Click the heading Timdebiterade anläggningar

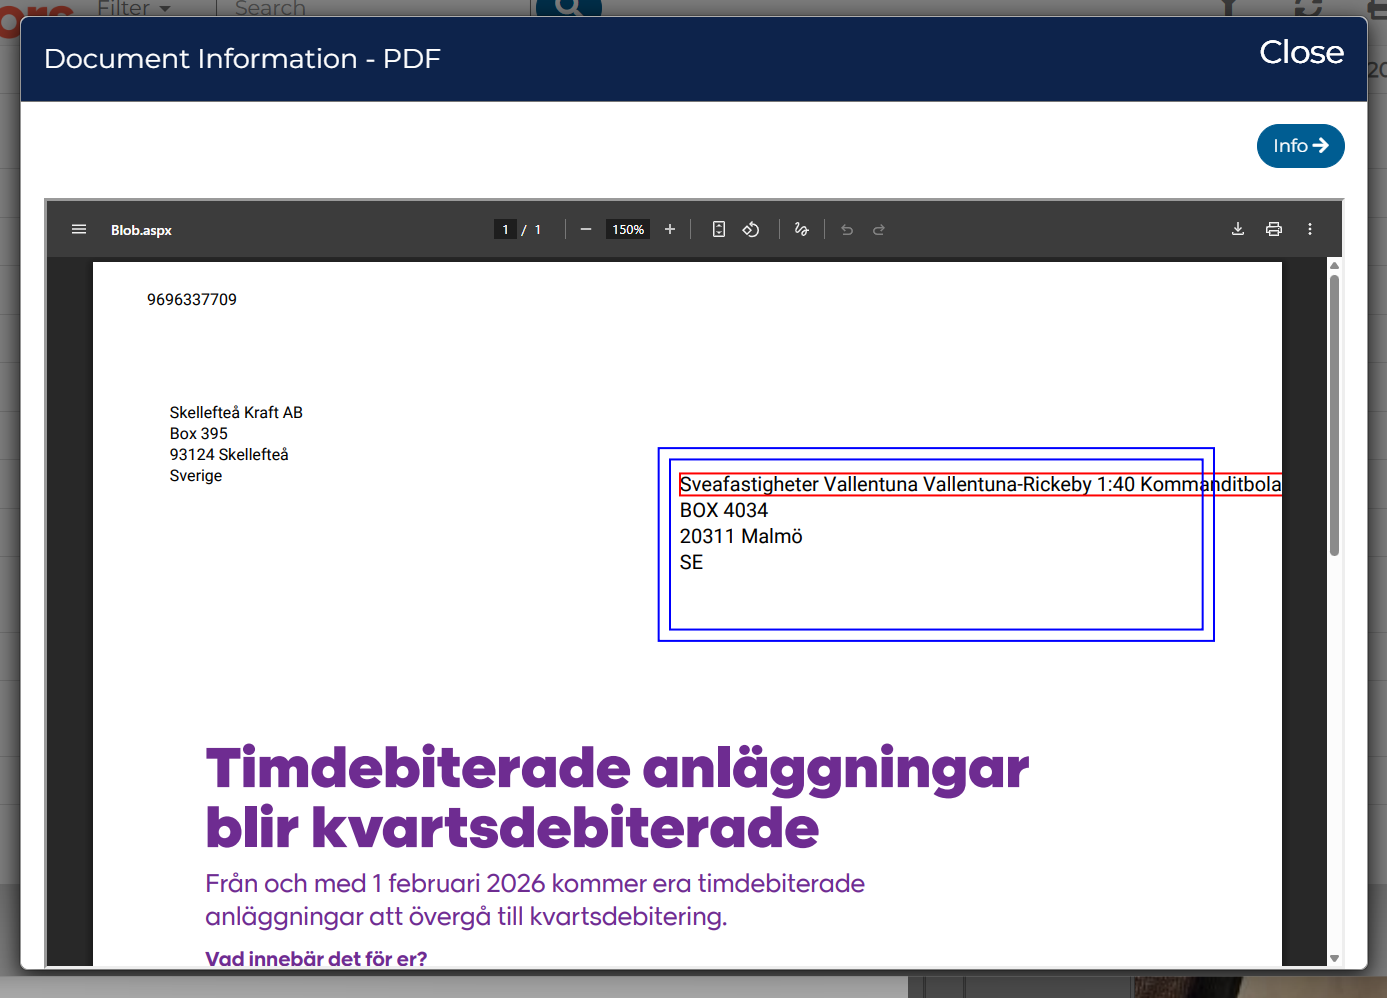point(617,769)
